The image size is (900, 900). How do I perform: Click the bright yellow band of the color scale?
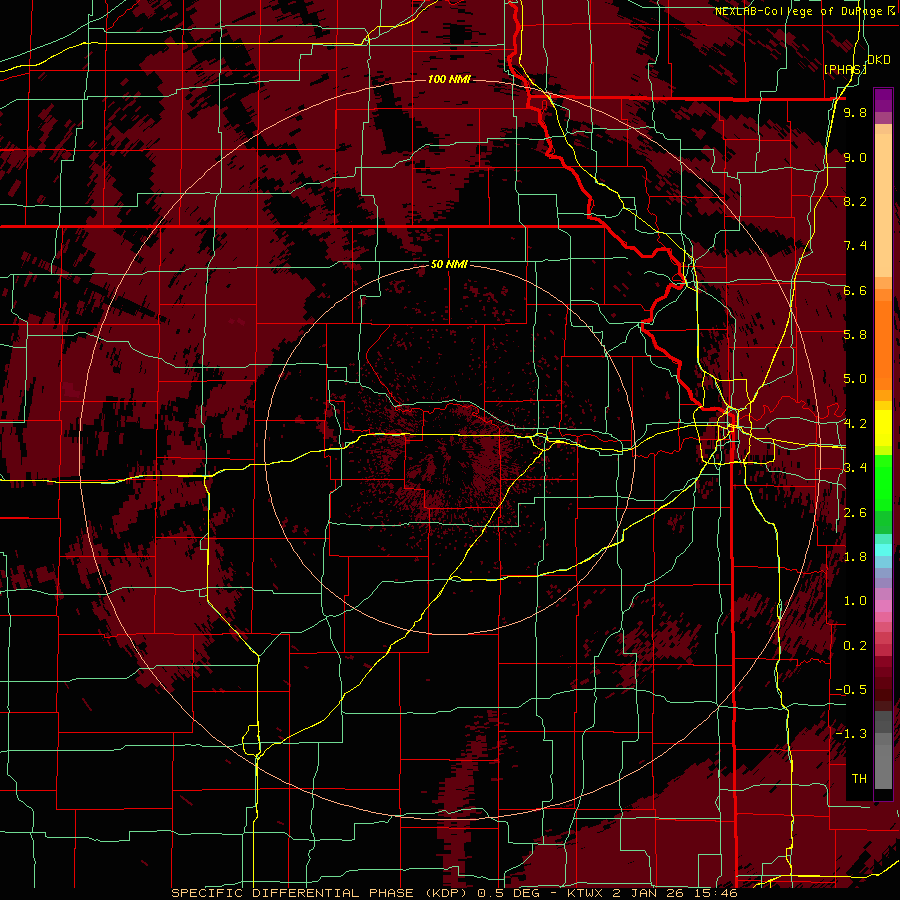(883, 428)
